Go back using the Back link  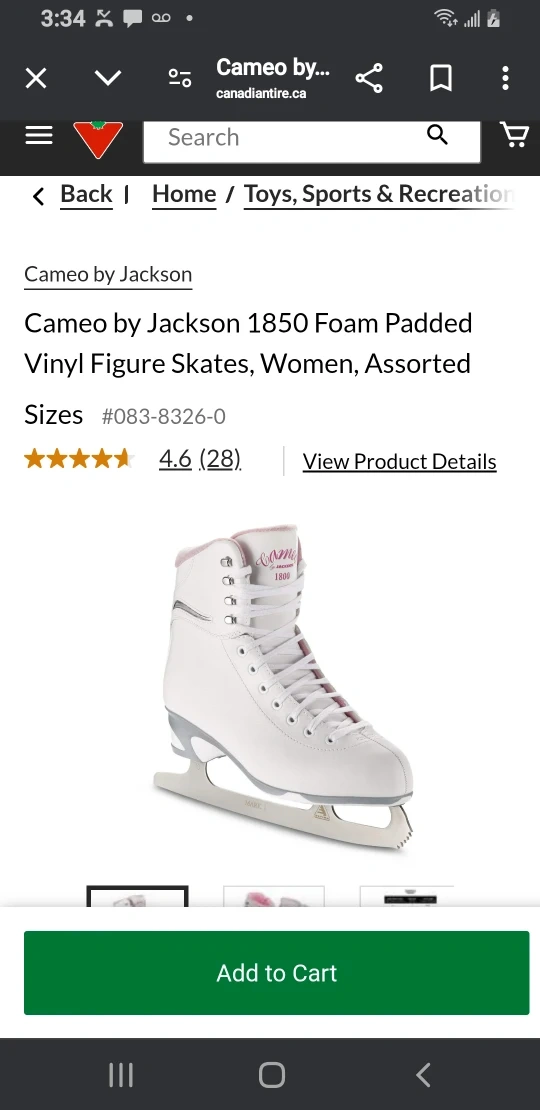86,194
